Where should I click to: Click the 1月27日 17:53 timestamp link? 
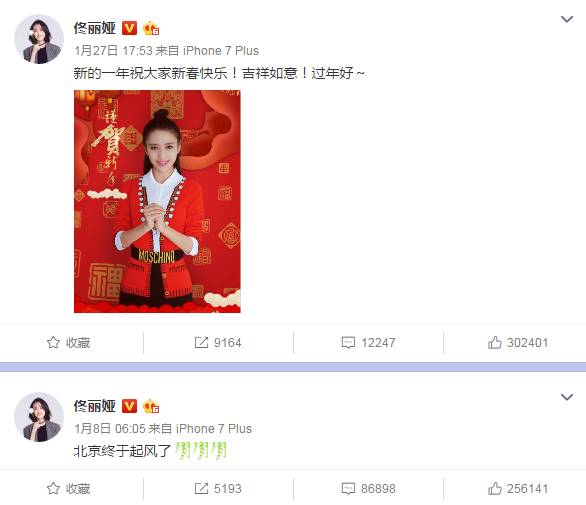point(114,50)
